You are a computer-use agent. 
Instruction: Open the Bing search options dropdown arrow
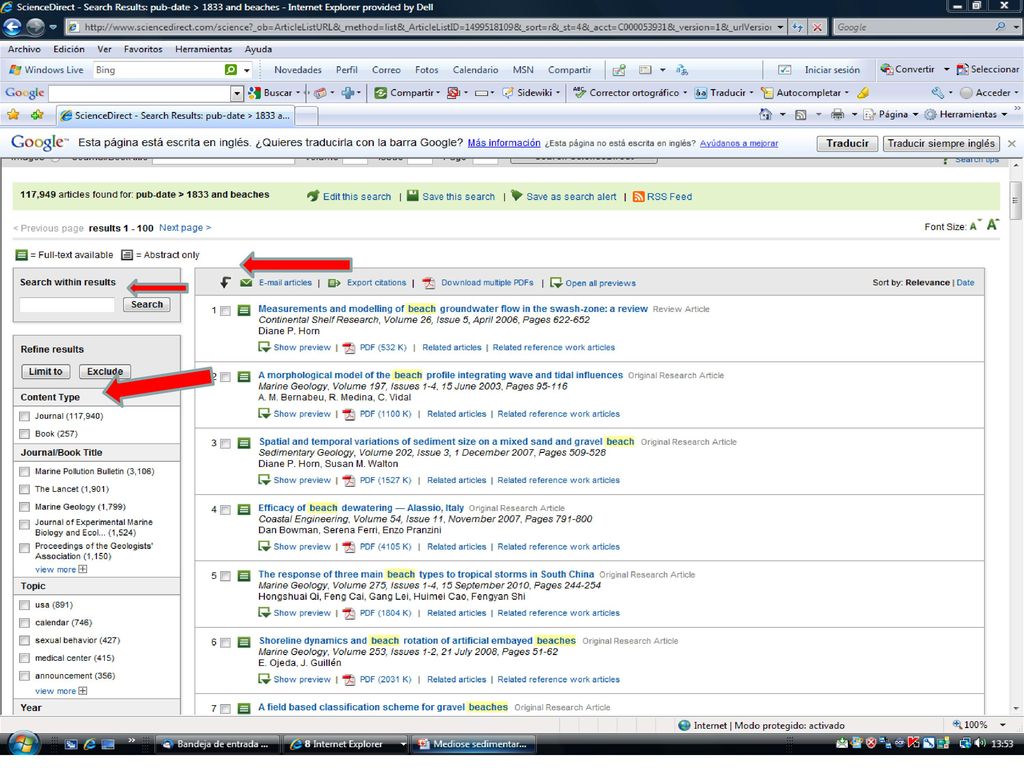click(x=247, y=70)
